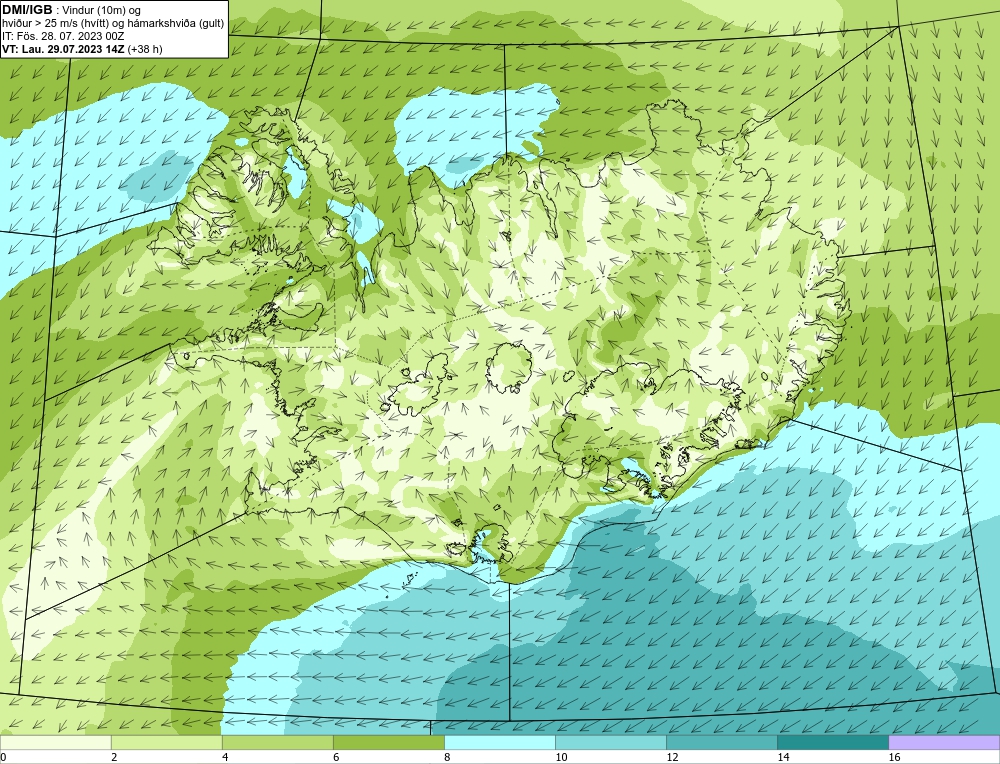Click the 4–6 m/s green legend swatch
1000x764 pixels.
click(x=277, y=742)
